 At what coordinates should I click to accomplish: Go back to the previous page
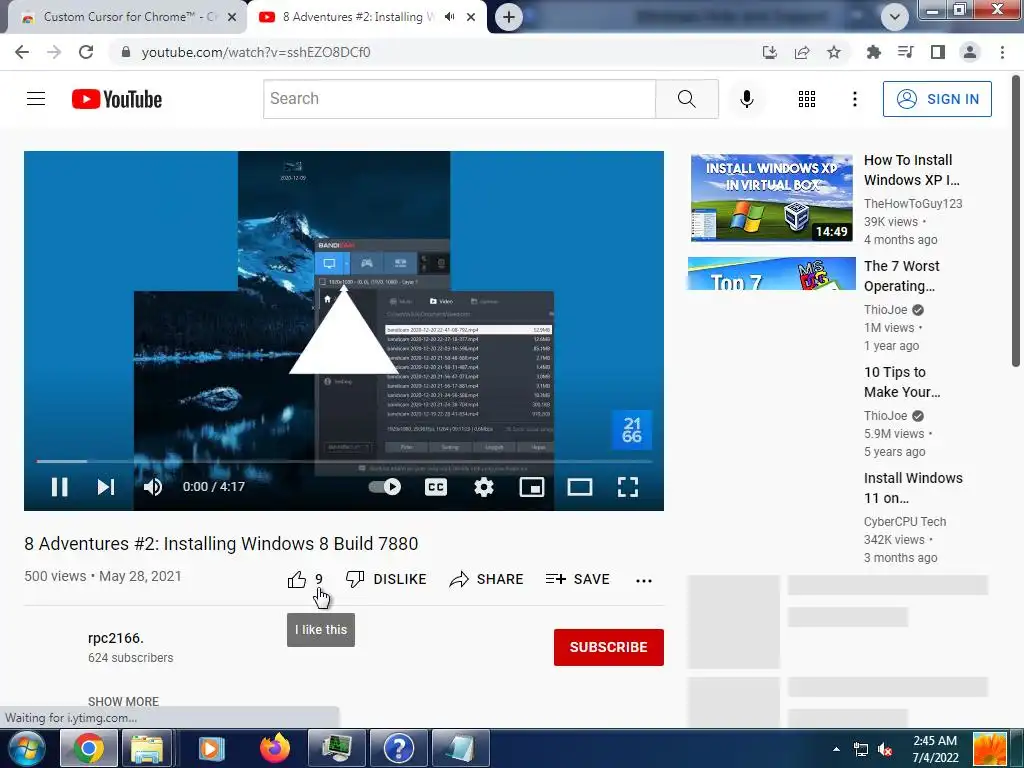coord(22,52)
